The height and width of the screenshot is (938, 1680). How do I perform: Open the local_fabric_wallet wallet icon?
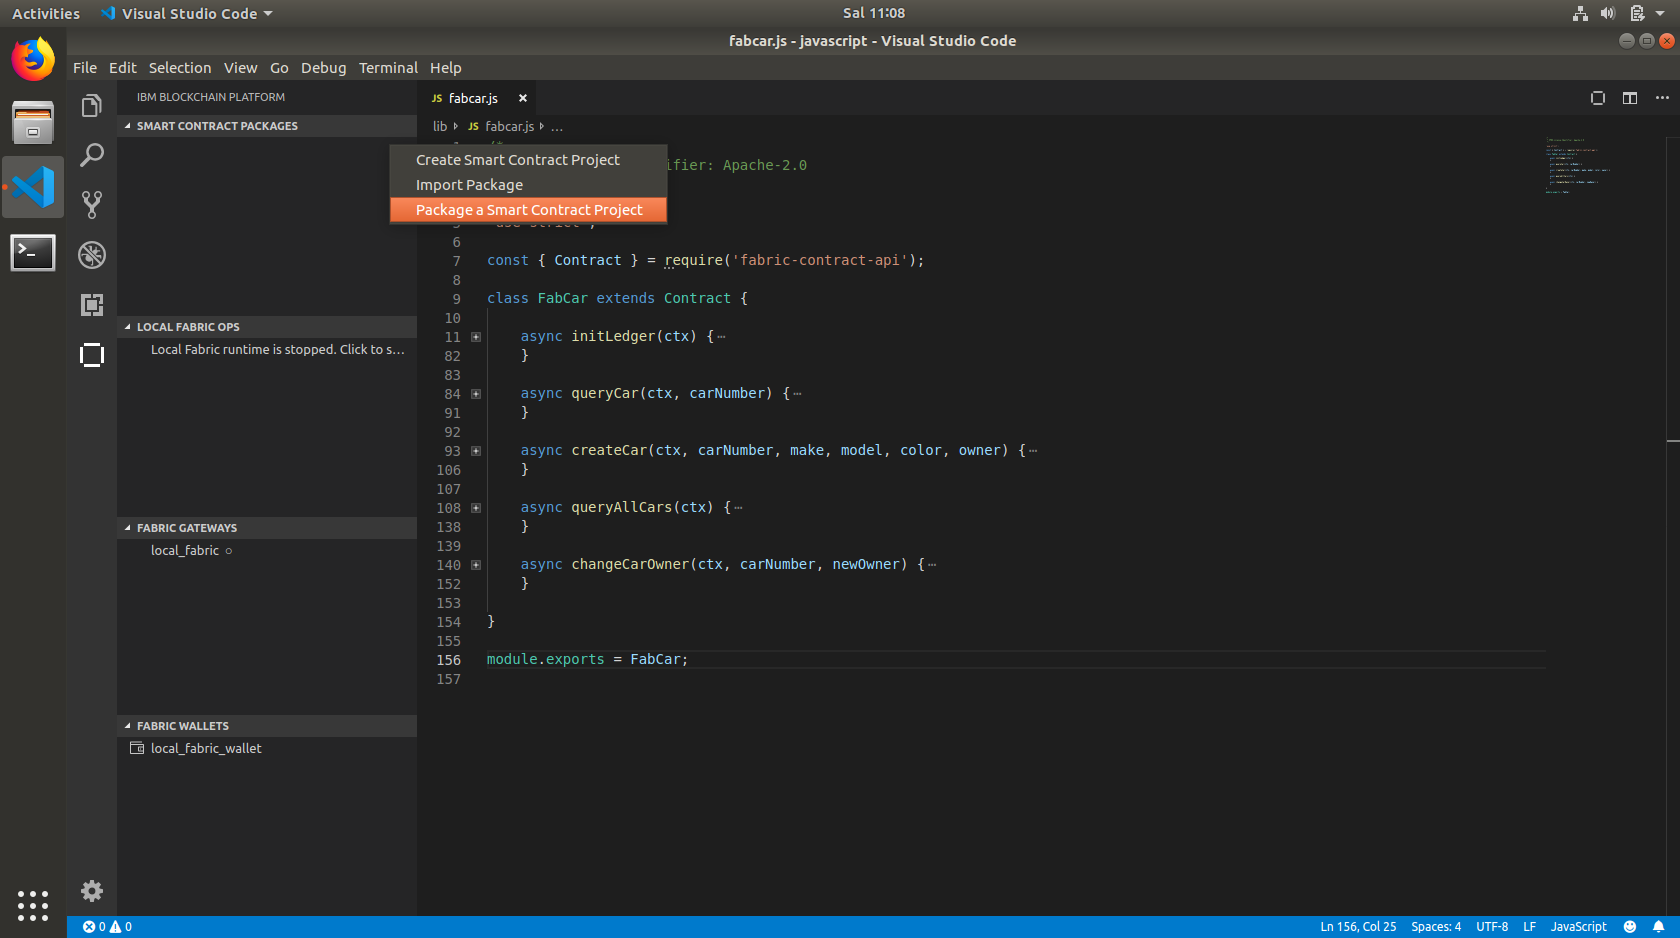pyautogui.click(x=137, y=748)
